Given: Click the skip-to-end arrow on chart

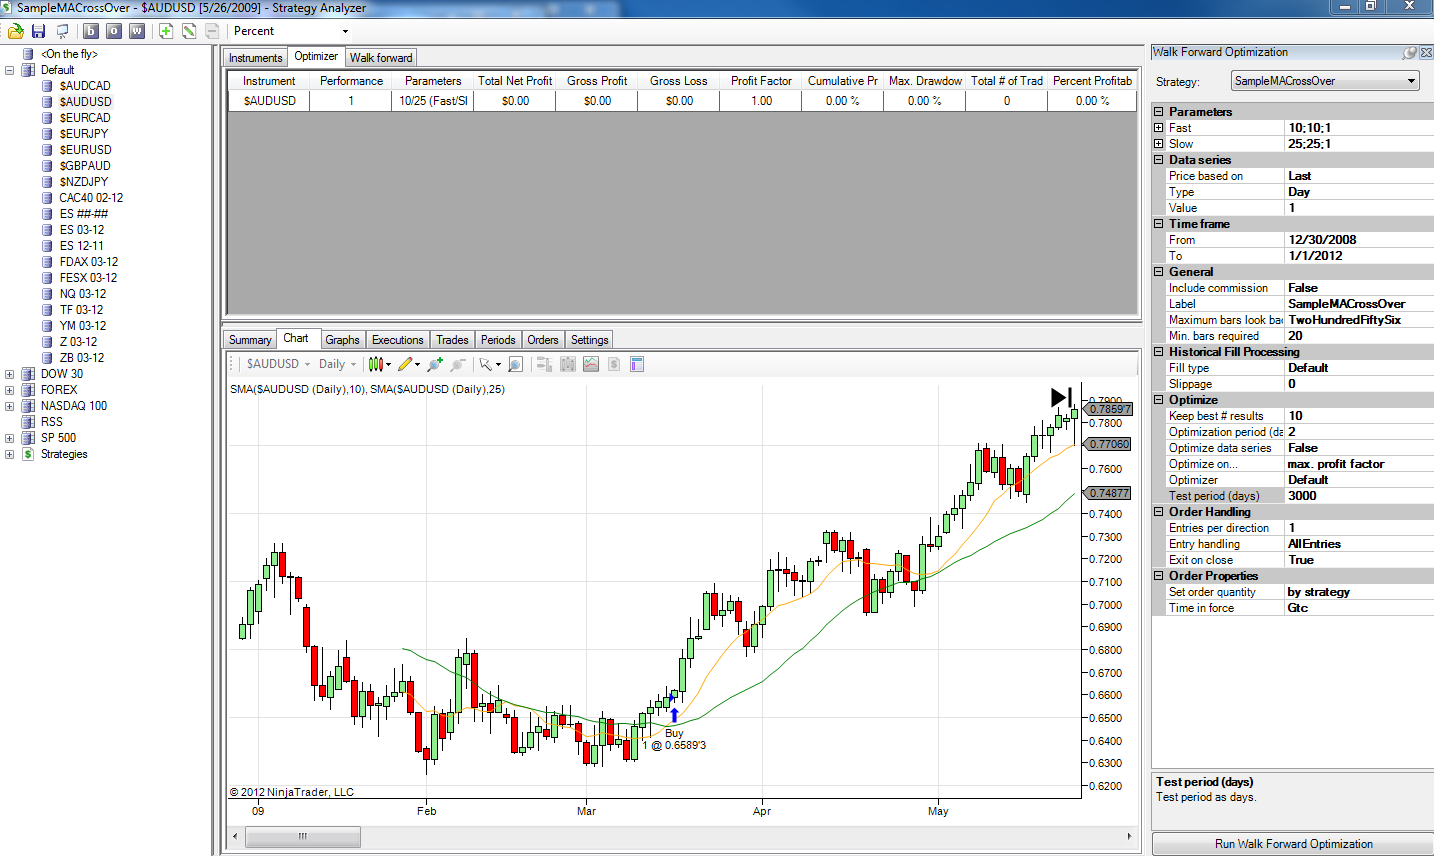Looking at the screenshot, I should [x=1061, y=397].
